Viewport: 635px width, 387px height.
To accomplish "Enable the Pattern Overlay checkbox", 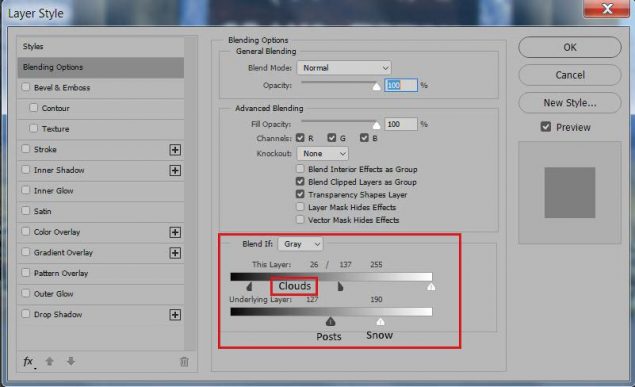I will [x=26, y=273].
